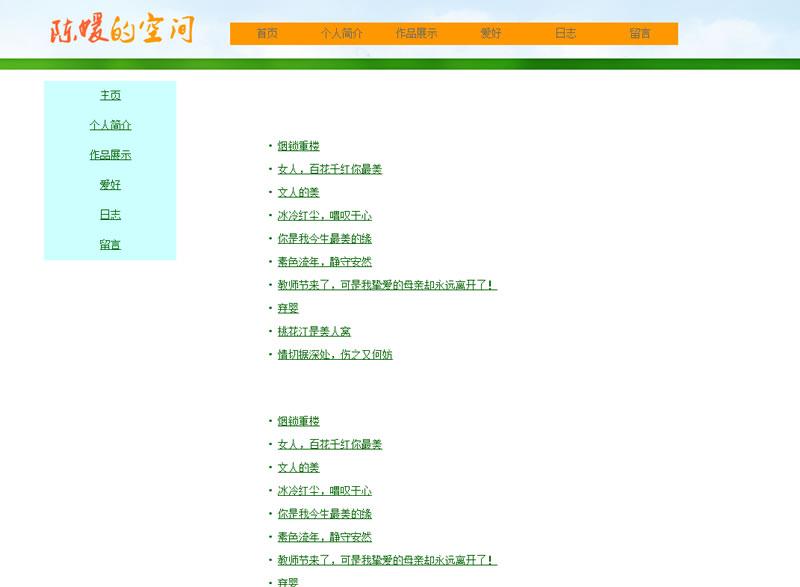Open 女人，百花千红你最美 in the second list
This screenshot has height=587, width=800.
click(329, 445)
